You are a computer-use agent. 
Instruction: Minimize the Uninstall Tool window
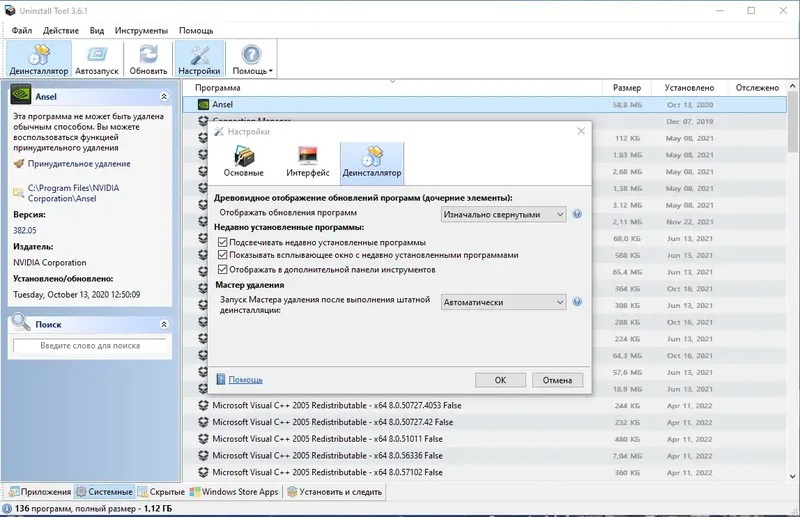(x=720, y=10)
